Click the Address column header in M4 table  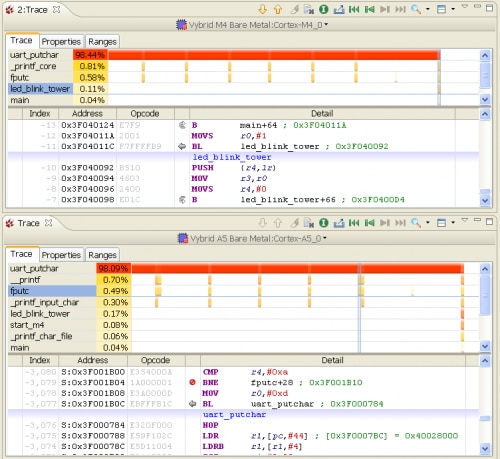[x=87, y=114]
